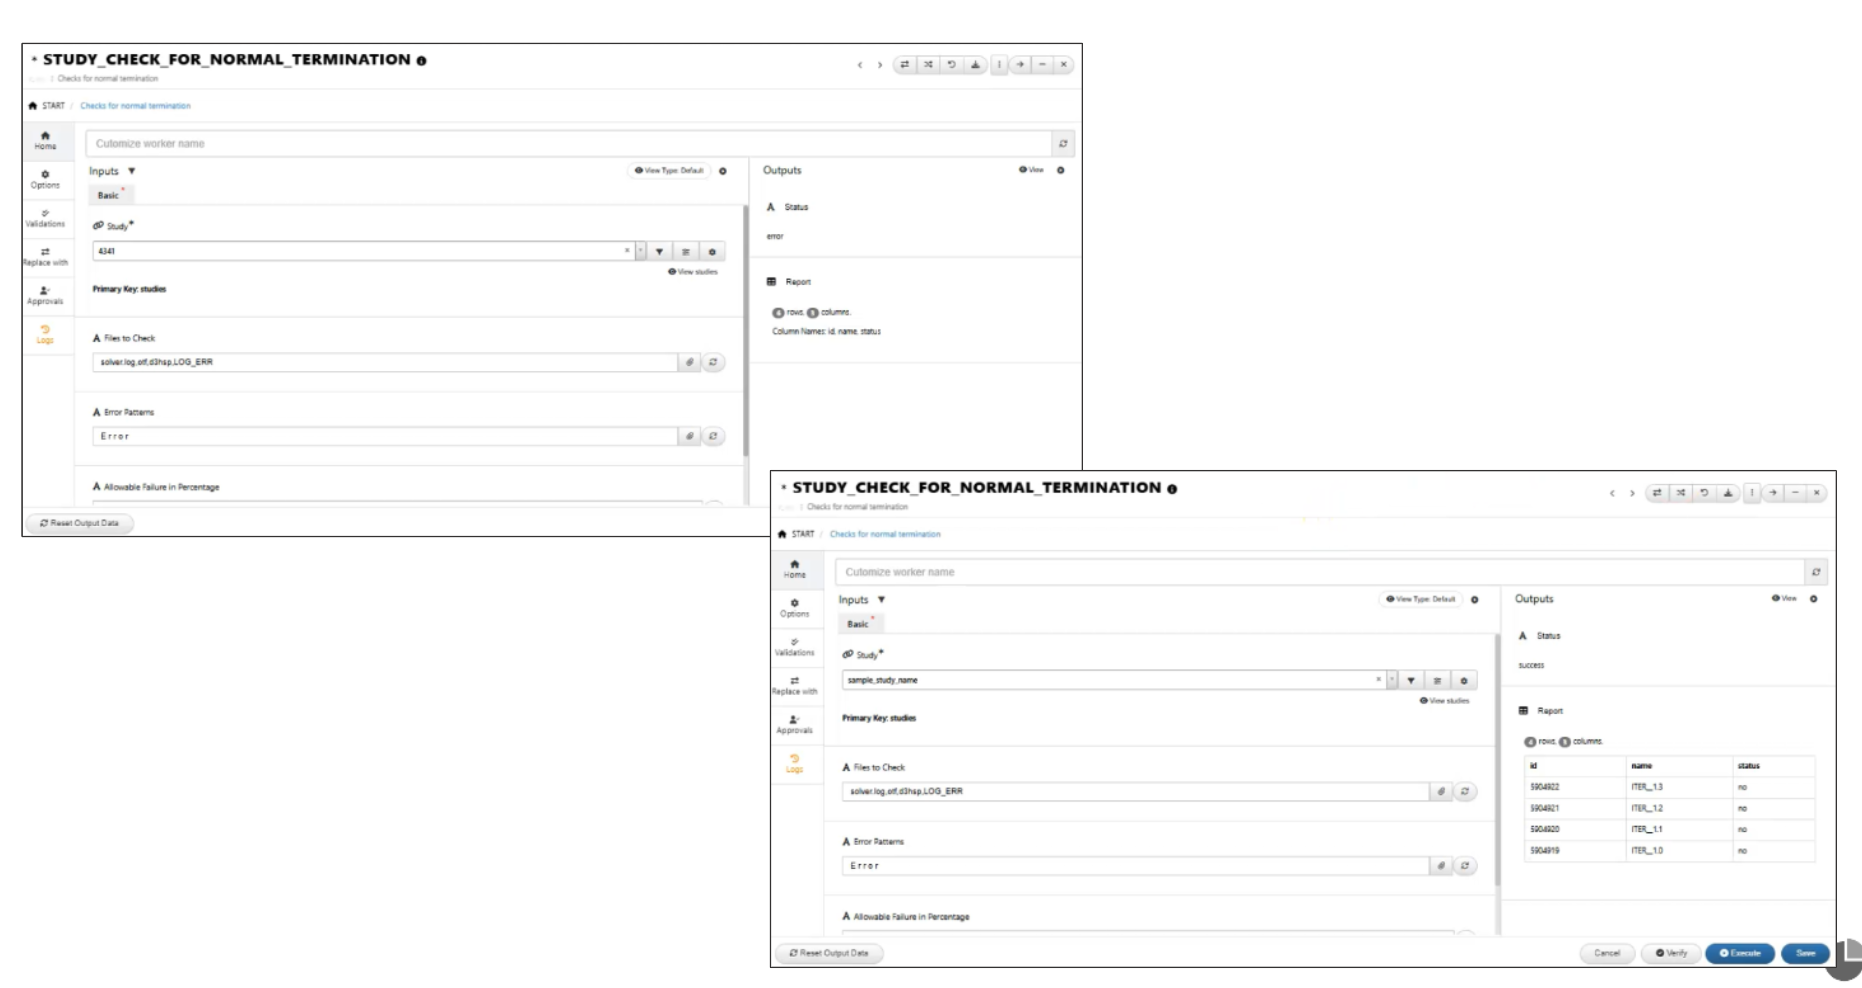
Task: Open Replace with in the 4341 study window
Action: pyautogui.click(x=45, y=257)
